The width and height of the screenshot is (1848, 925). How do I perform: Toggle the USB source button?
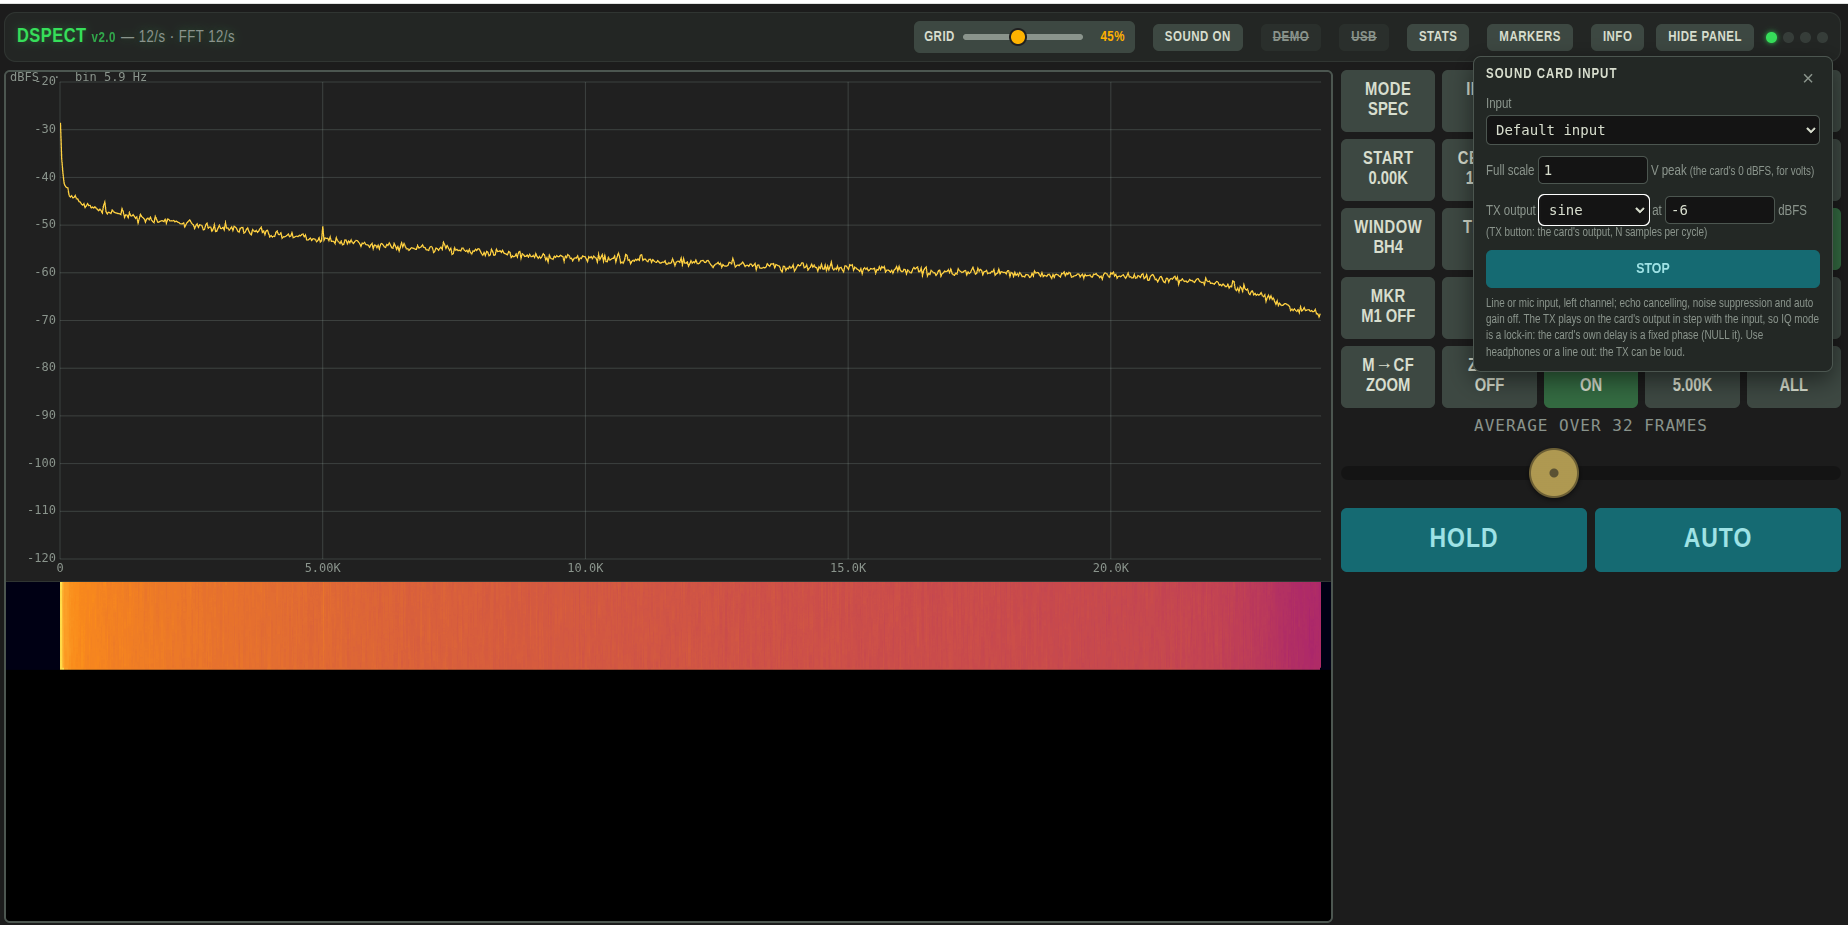tap(1363, 37)
